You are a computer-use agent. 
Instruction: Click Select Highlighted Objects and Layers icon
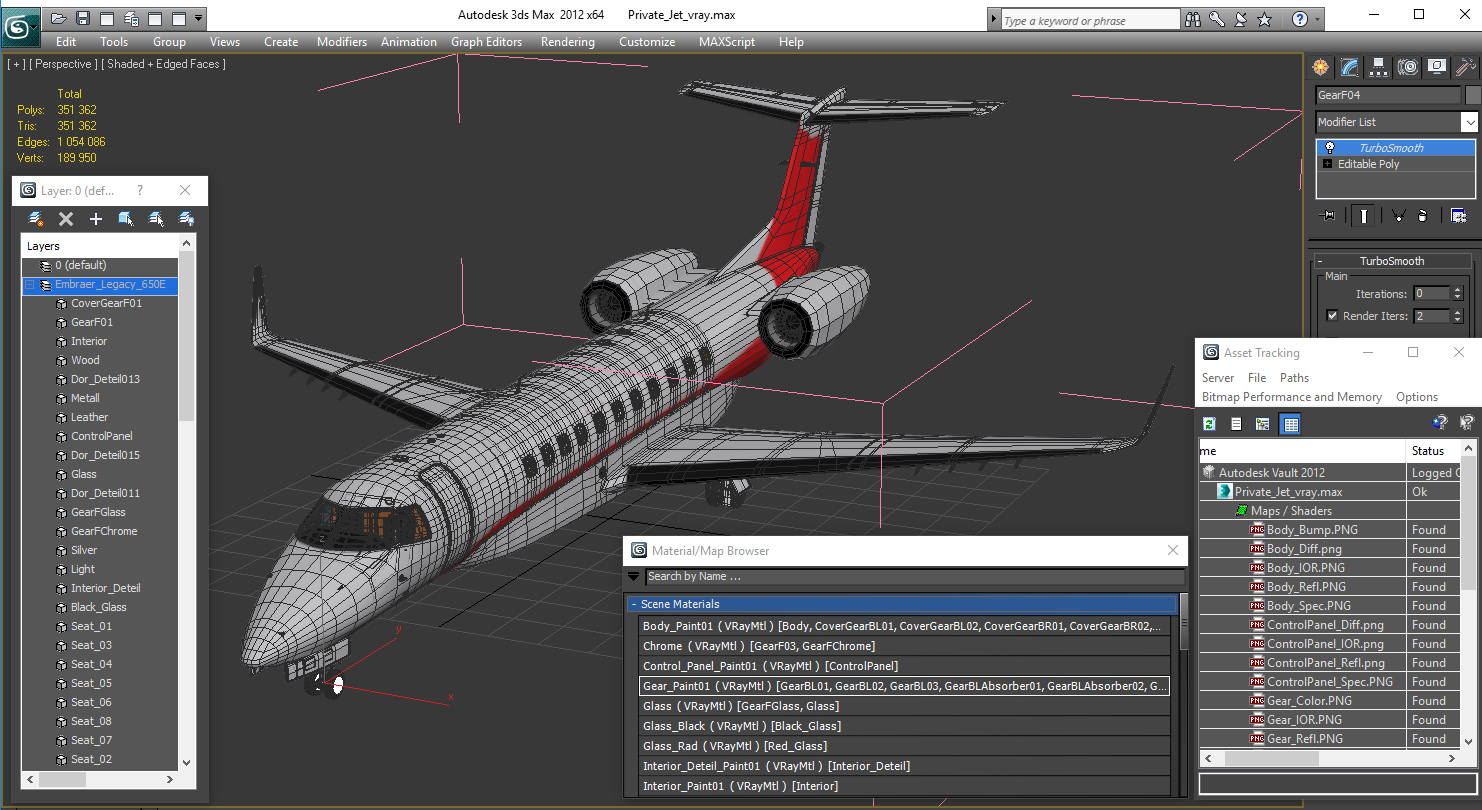pos(126,219)
